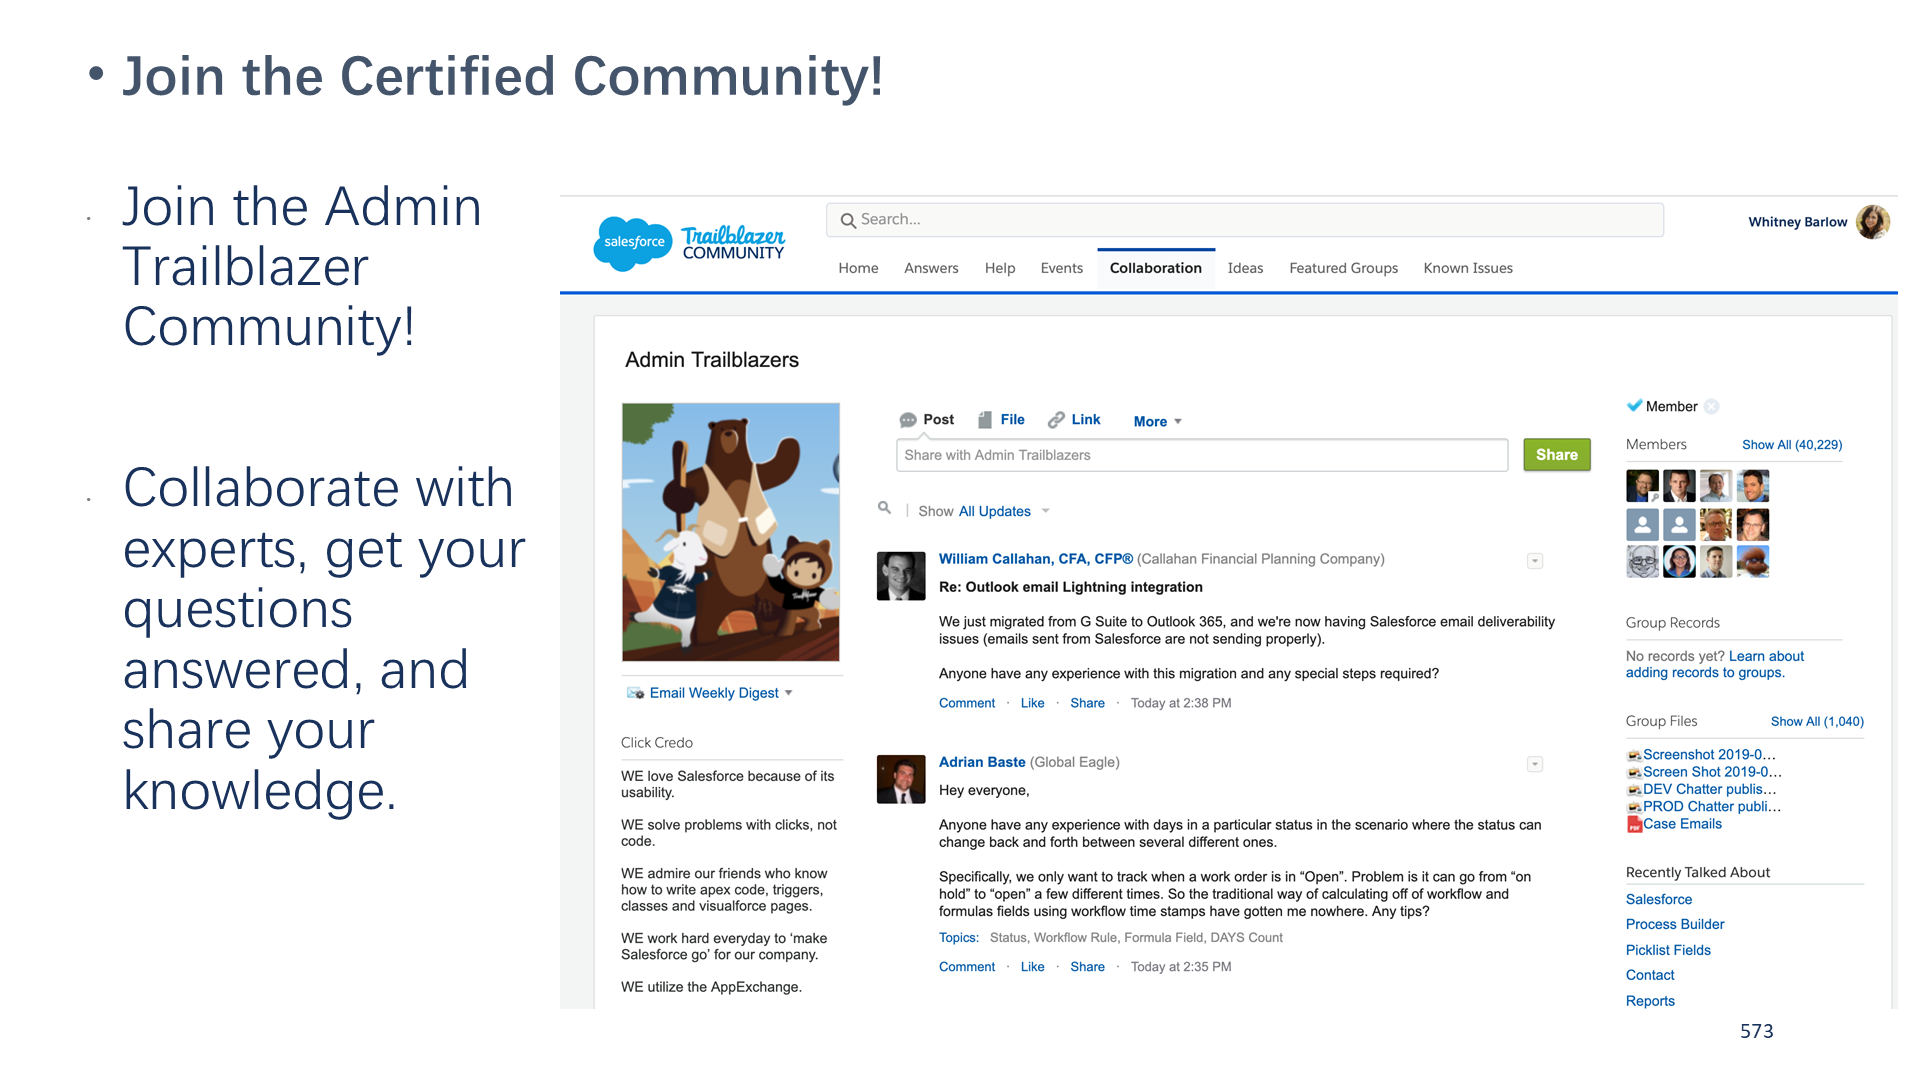Open William Callahan, CFA, CFP® profile link
This screenshot has width=1920, height=1080.
point(1036,559)
